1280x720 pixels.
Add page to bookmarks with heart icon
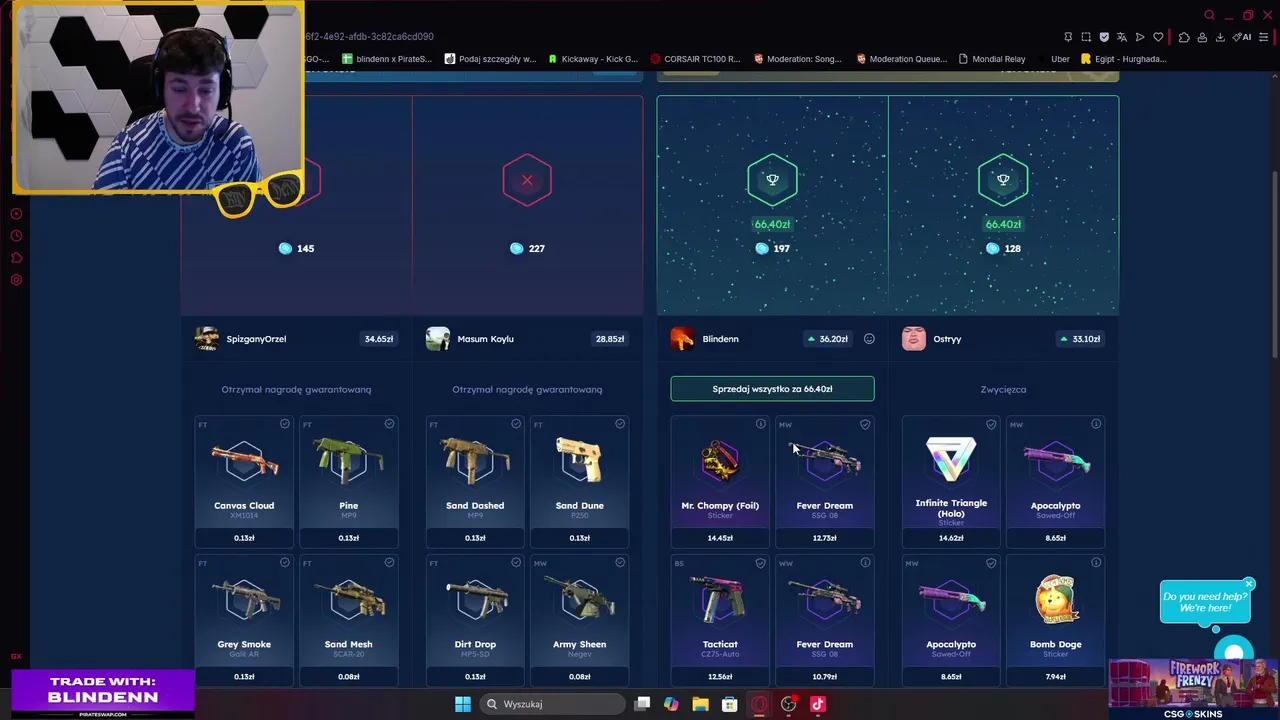1158,37
